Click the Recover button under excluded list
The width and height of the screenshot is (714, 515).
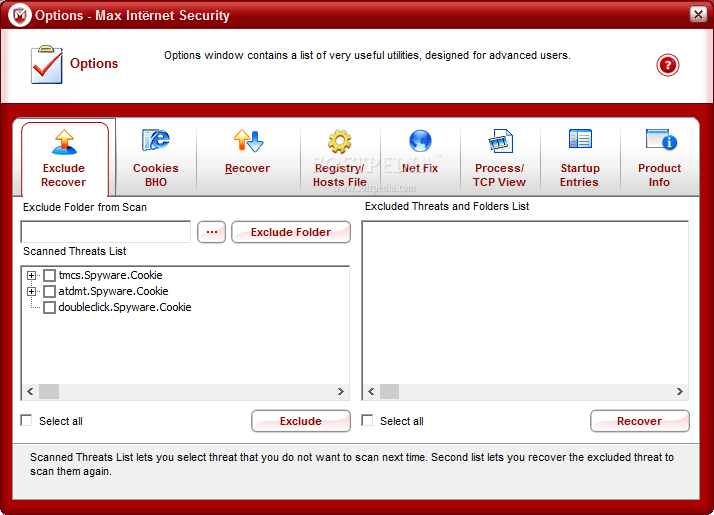(x=640, y=421)
